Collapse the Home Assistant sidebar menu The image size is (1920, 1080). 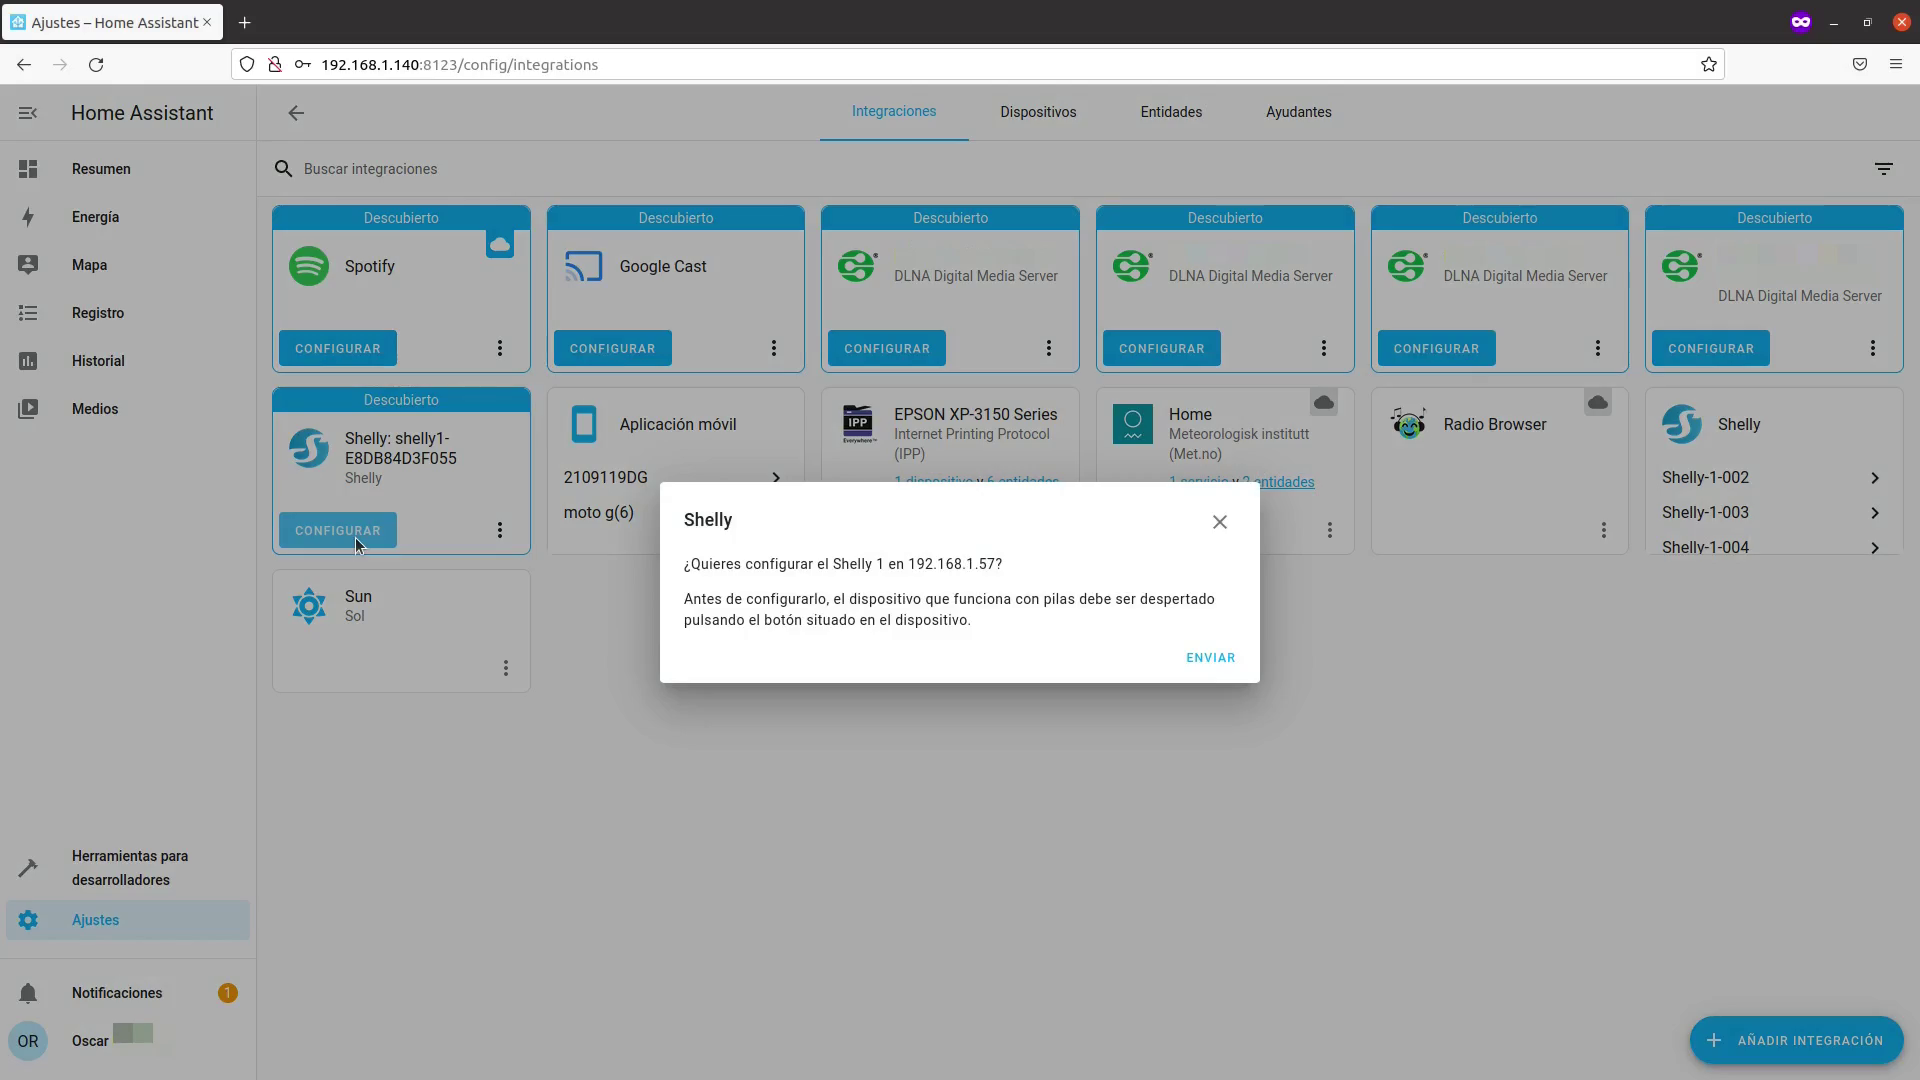click(x=28, y=113)
